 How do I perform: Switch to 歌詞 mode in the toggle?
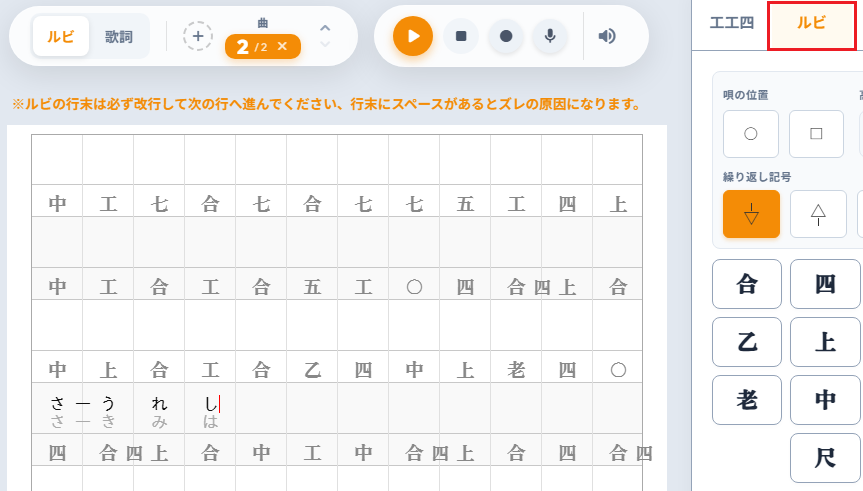[119, 36]
